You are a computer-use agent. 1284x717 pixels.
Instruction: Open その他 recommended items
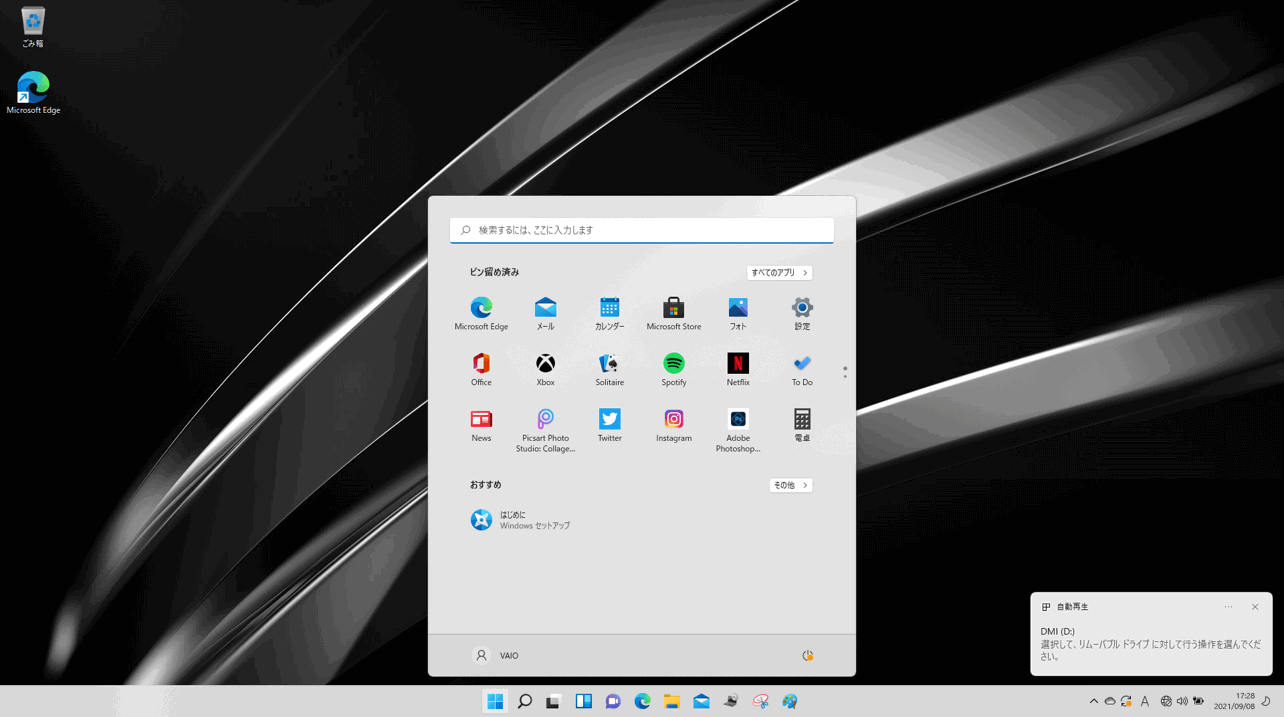(790, 485)
